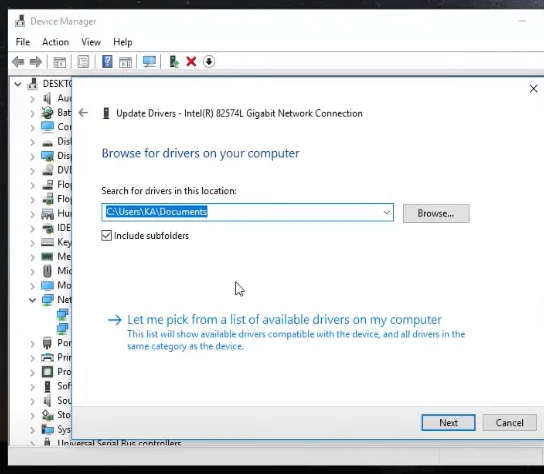Toggle the Include subfolders checkbox
This screenshot has height=474, width=544.
[x=107, y=236]
